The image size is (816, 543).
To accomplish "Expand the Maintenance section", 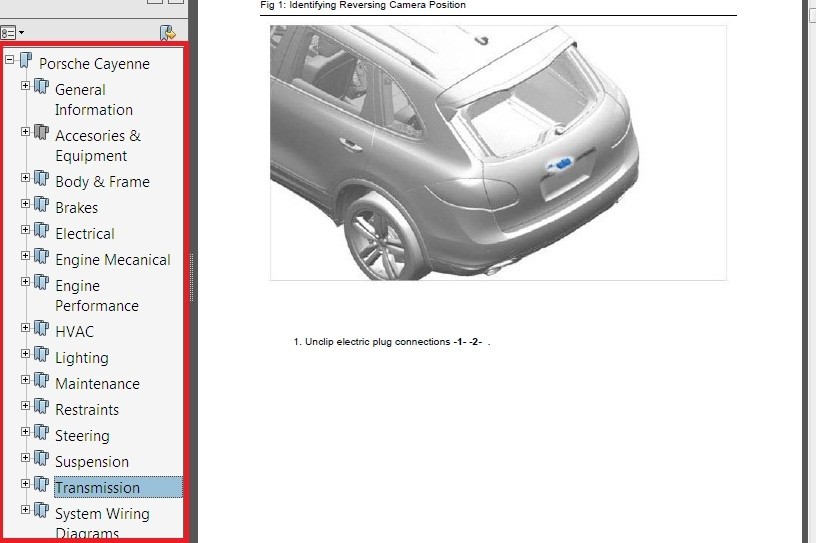I will coord(25,380).
